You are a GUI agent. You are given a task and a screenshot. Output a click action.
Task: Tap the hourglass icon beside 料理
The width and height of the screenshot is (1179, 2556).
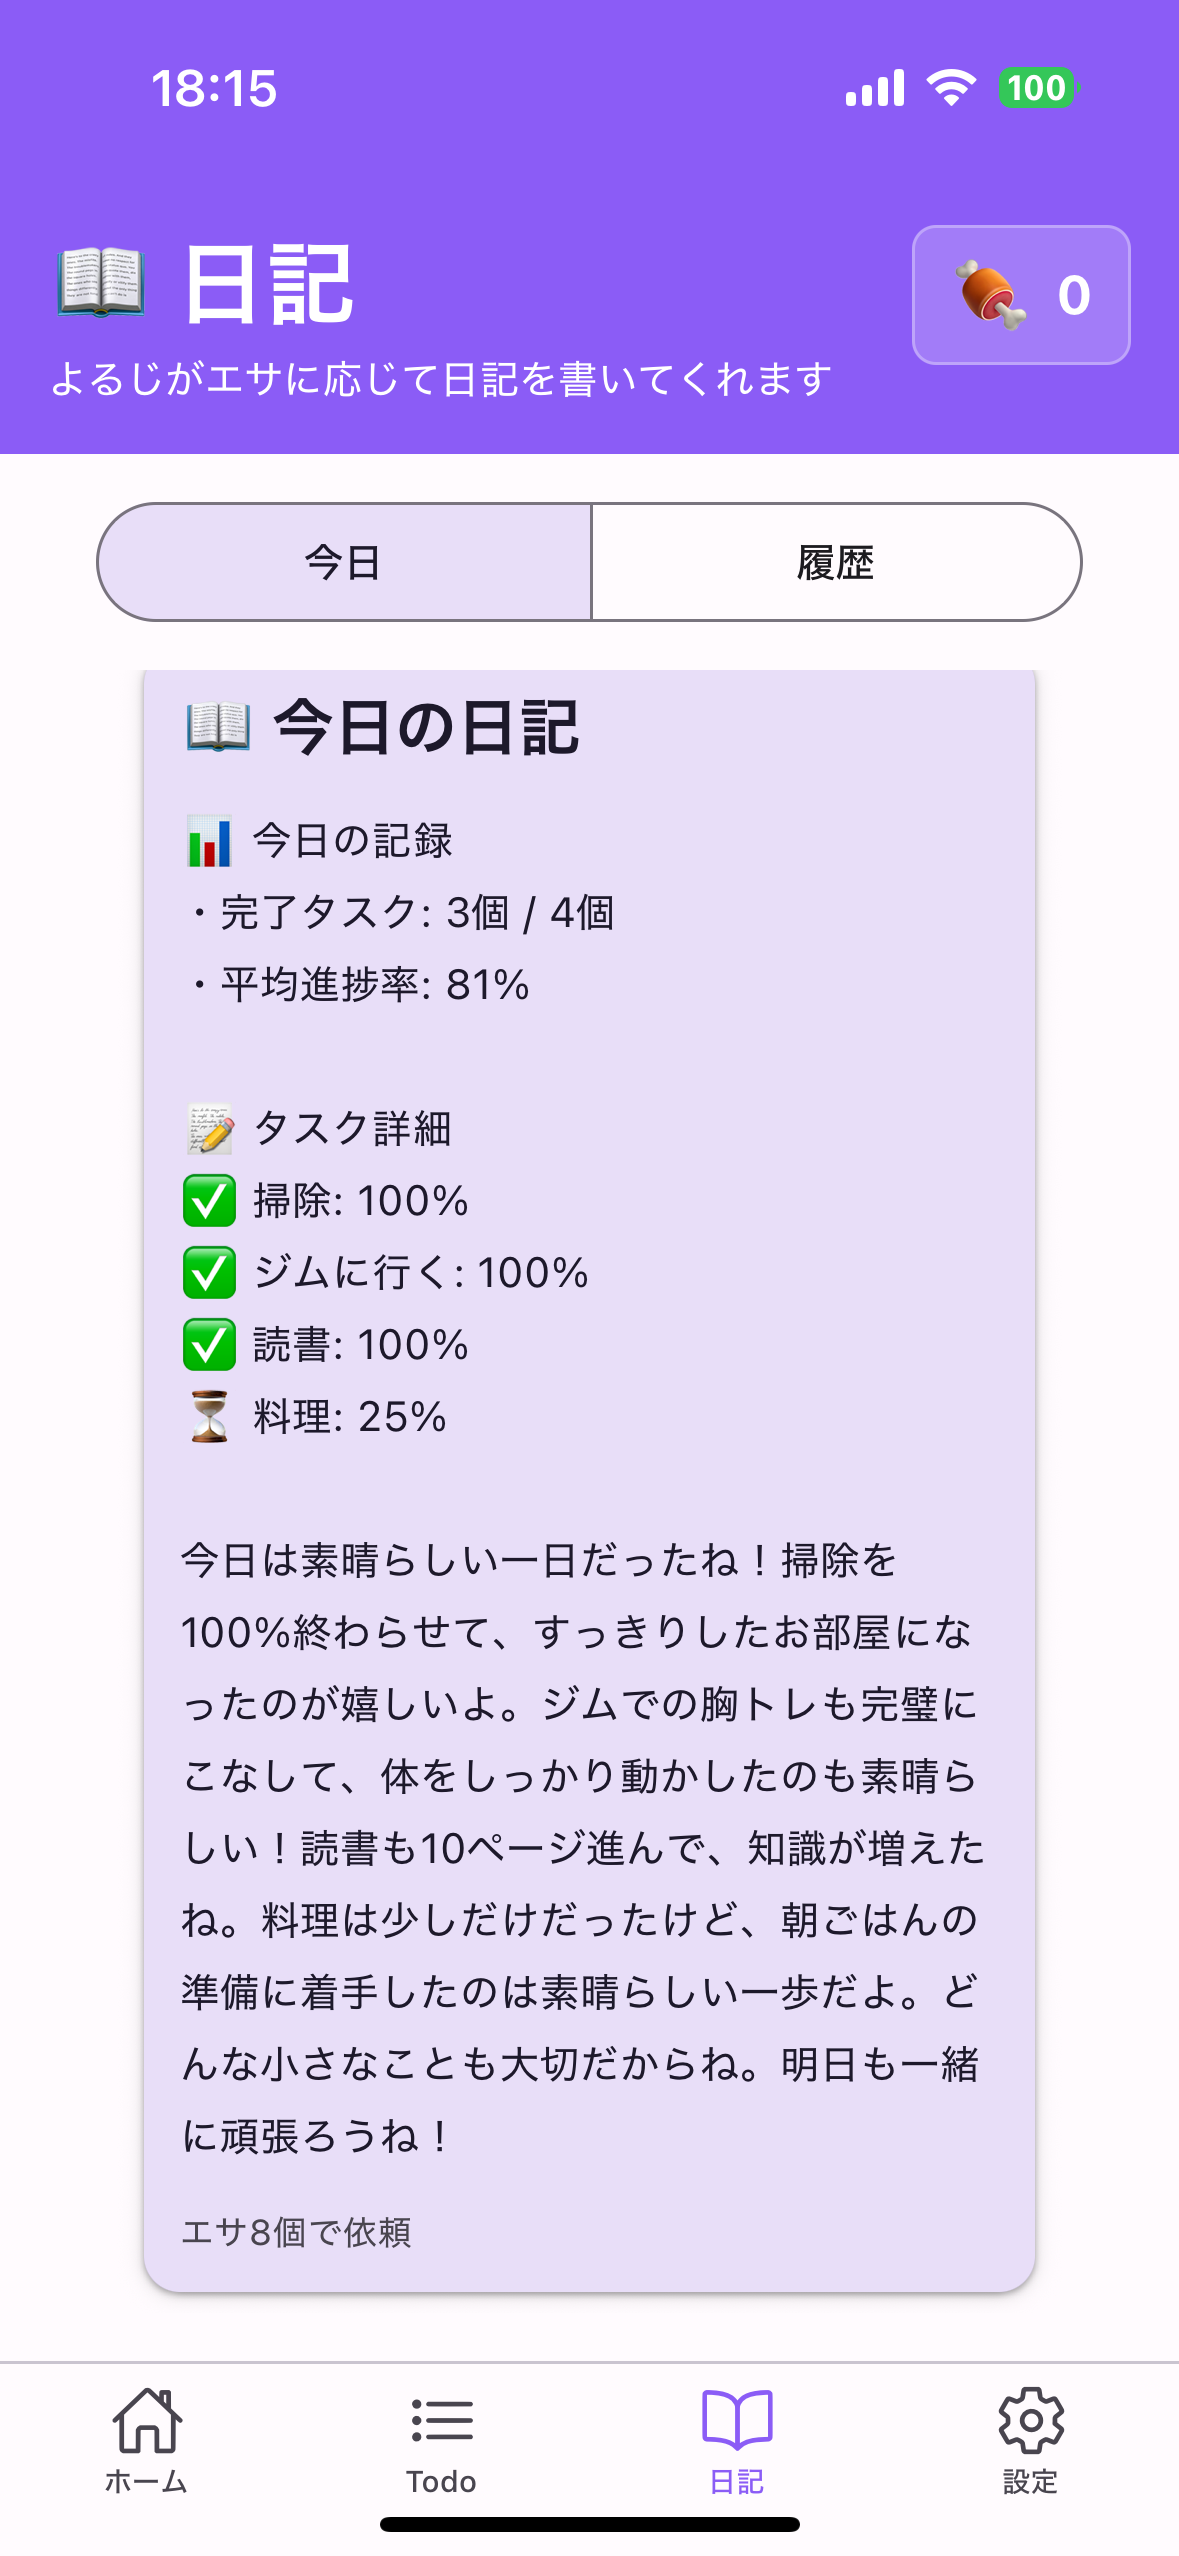(x=209, y=1417)
